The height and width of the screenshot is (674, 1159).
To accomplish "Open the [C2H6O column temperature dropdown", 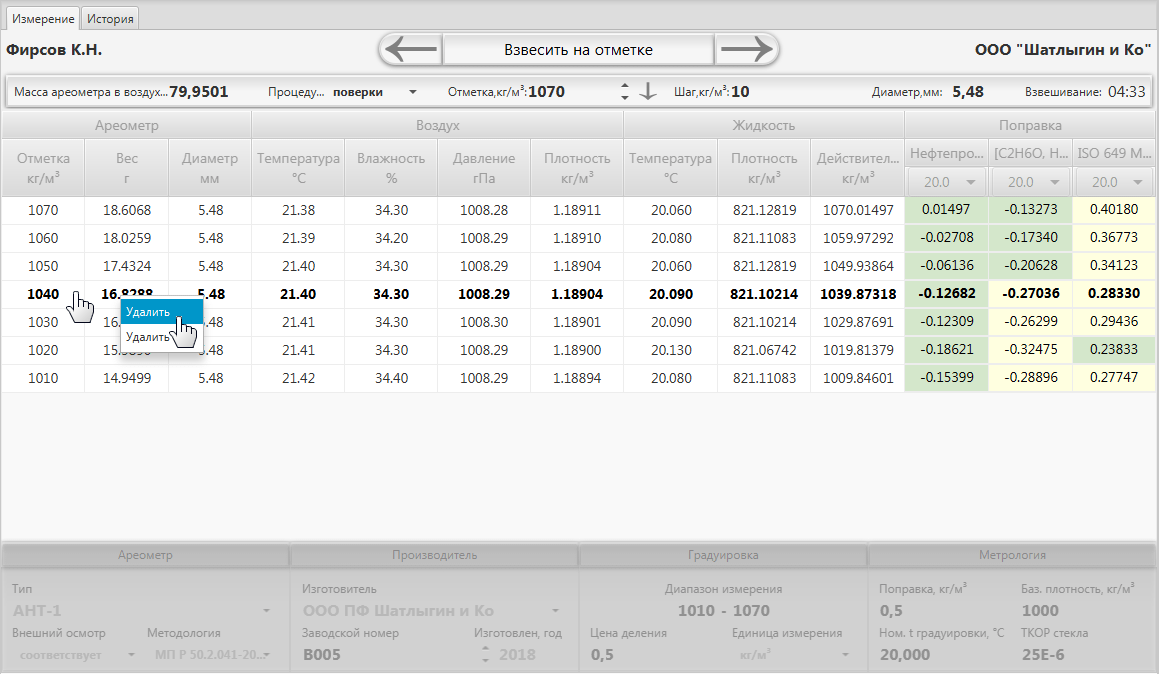I will pos(1030,182).
